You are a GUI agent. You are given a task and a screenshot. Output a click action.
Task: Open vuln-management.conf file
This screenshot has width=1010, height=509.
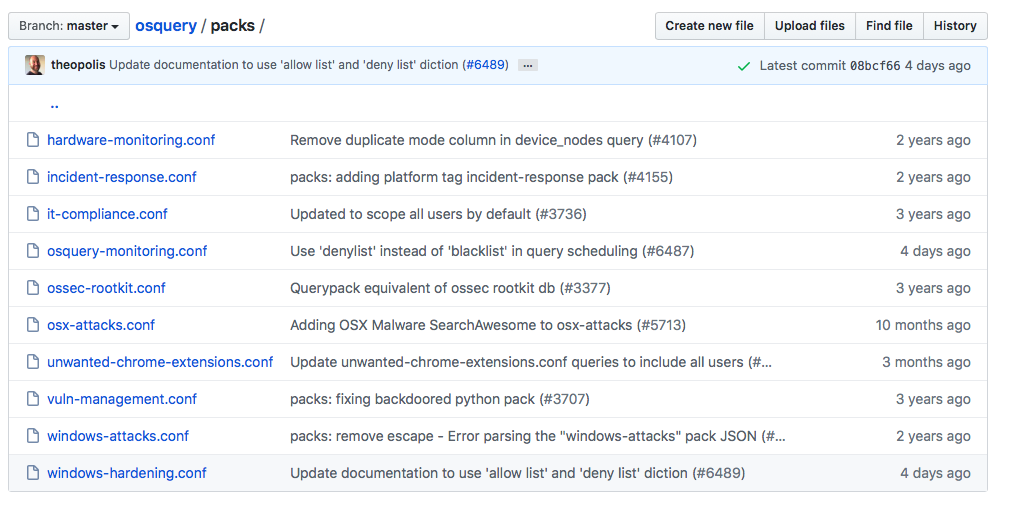click(122, 399)
